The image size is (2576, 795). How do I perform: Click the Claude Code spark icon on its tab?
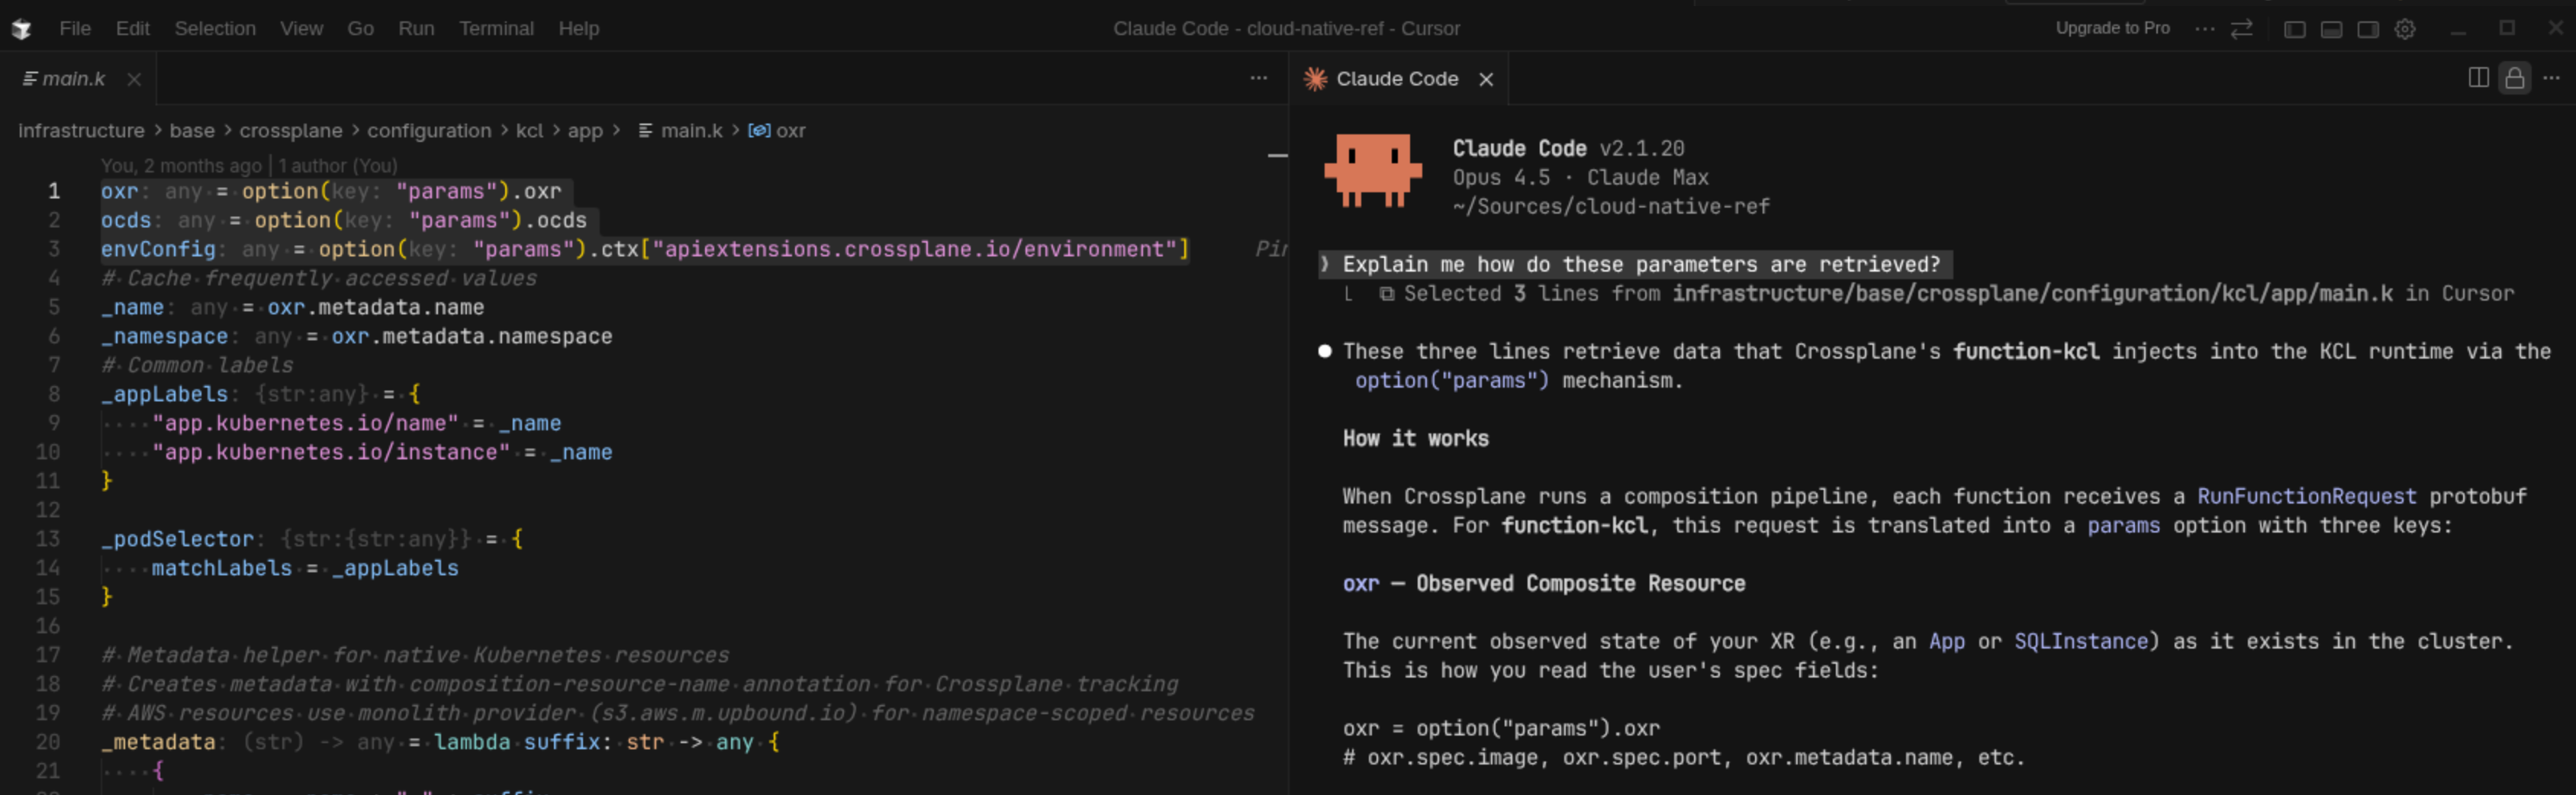[x=1315, y=78]
